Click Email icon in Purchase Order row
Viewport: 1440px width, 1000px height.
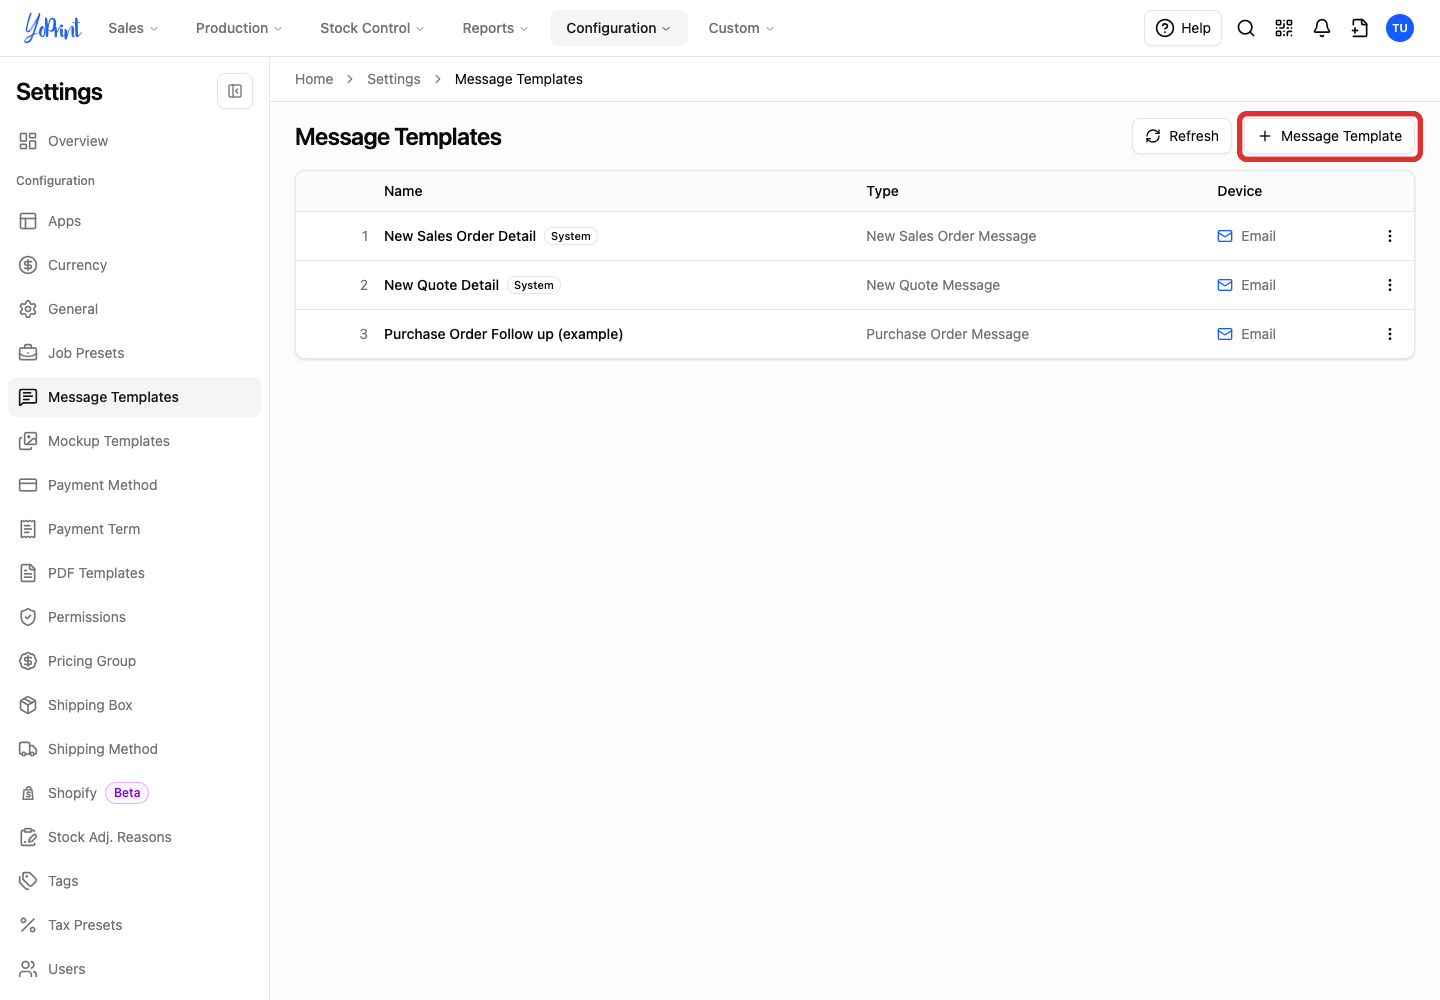click(x=1225, y=334)
